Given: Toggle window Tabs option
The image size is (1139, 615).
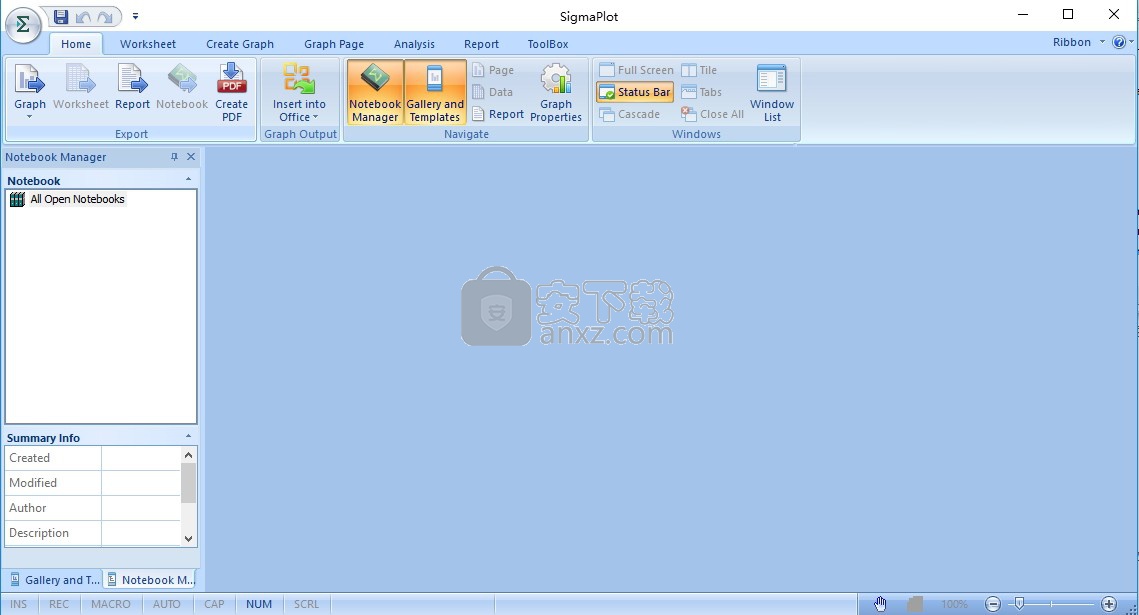Looking at the screenshot, I should tap(701, 92).
